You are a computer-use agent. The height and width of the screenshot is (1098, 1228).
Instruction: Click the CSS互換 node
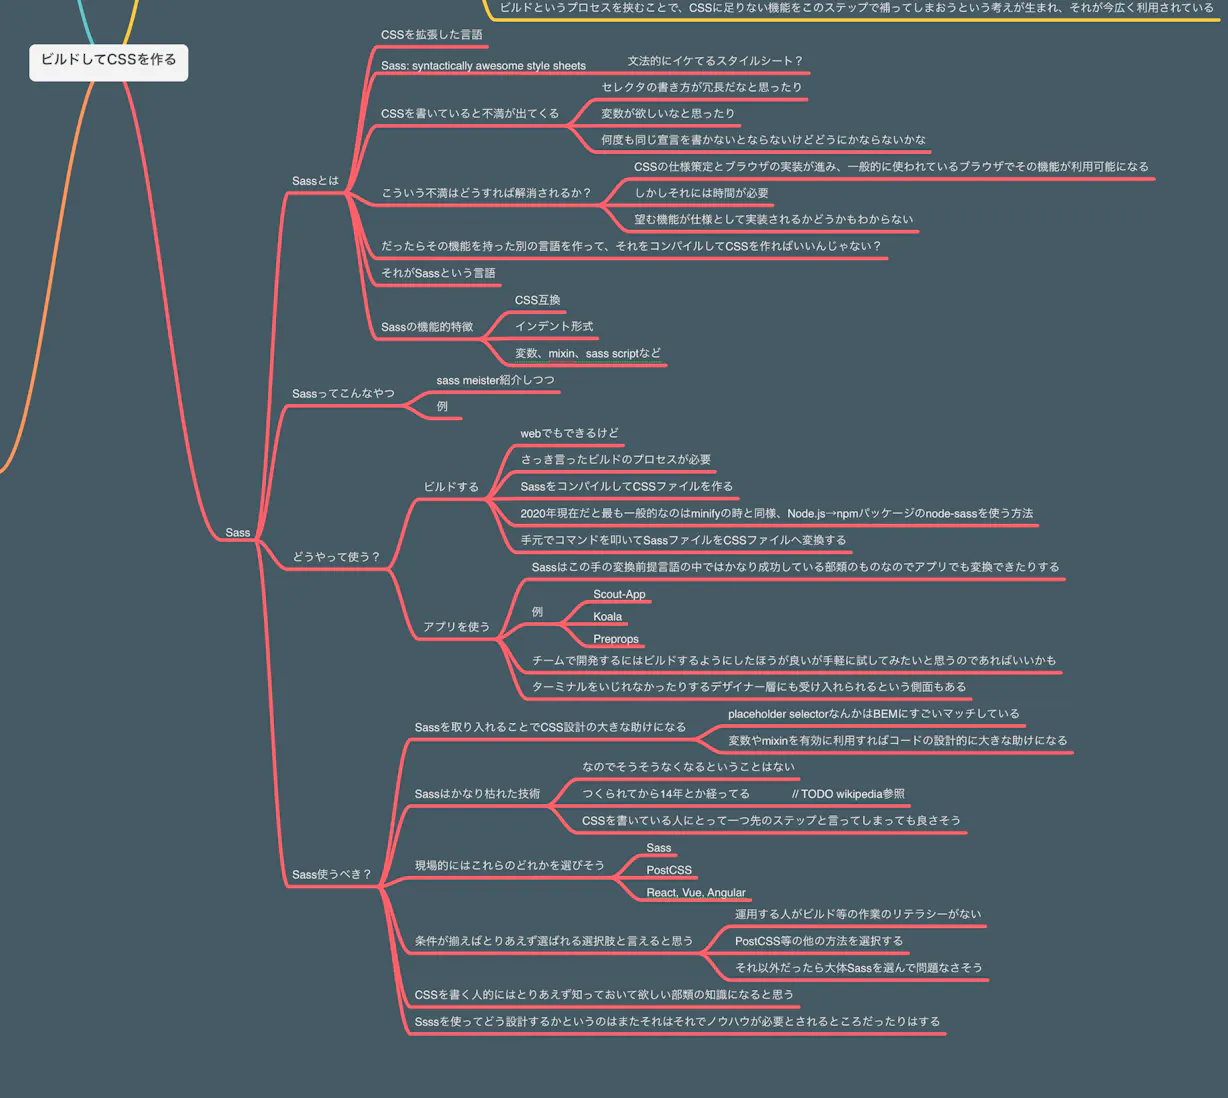[537, 300]
